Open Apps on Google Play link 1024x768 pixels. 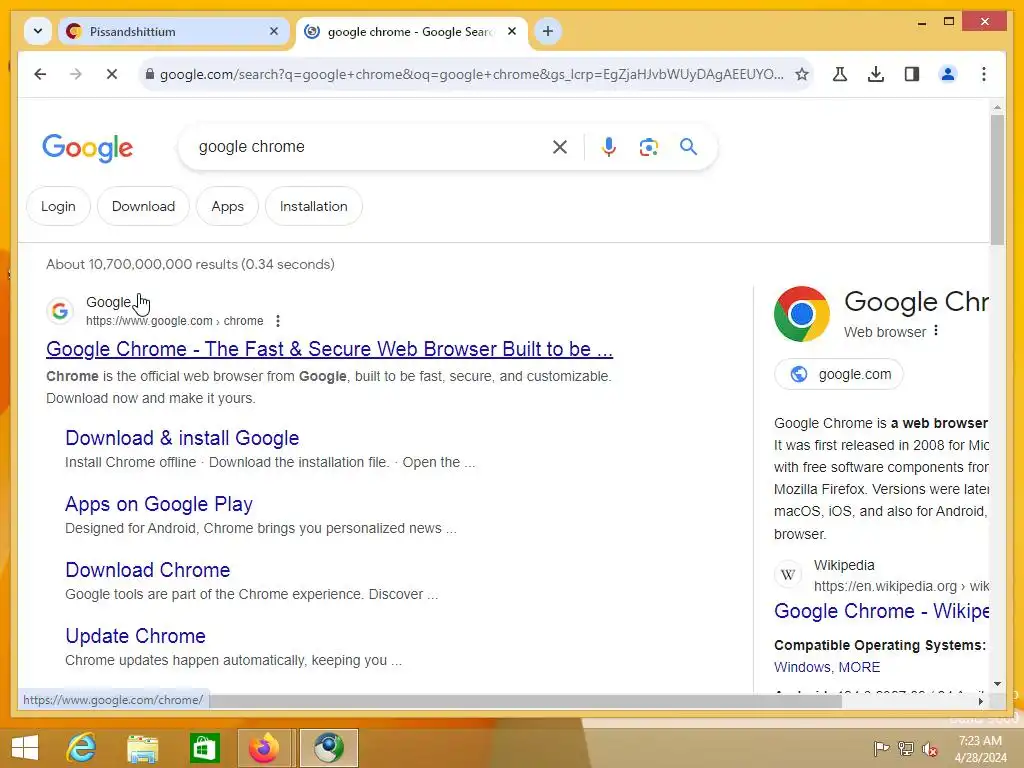click(159, 504)
